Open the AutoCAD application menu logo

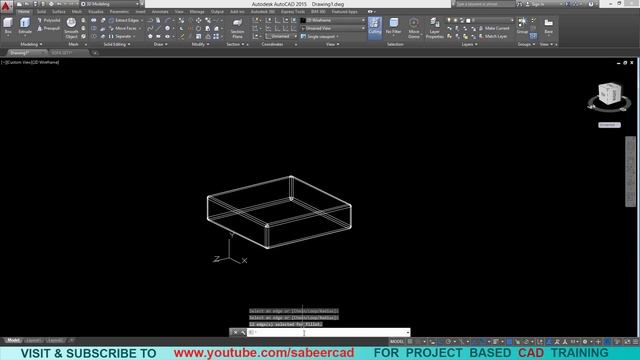point(6,7)
